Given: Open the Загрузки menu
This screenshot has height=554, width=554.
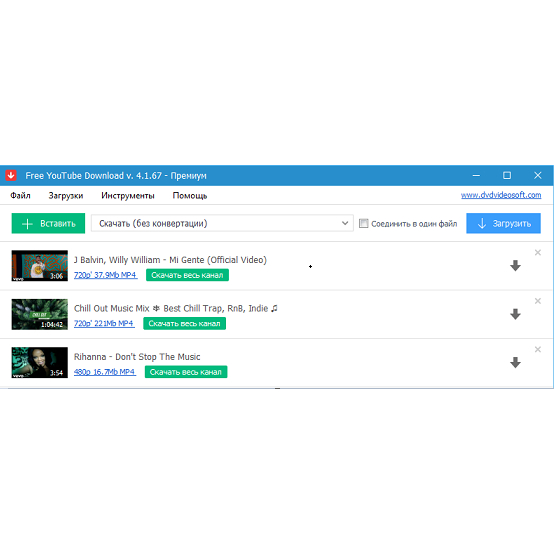Looking at the screenshot, I should 66,195.
